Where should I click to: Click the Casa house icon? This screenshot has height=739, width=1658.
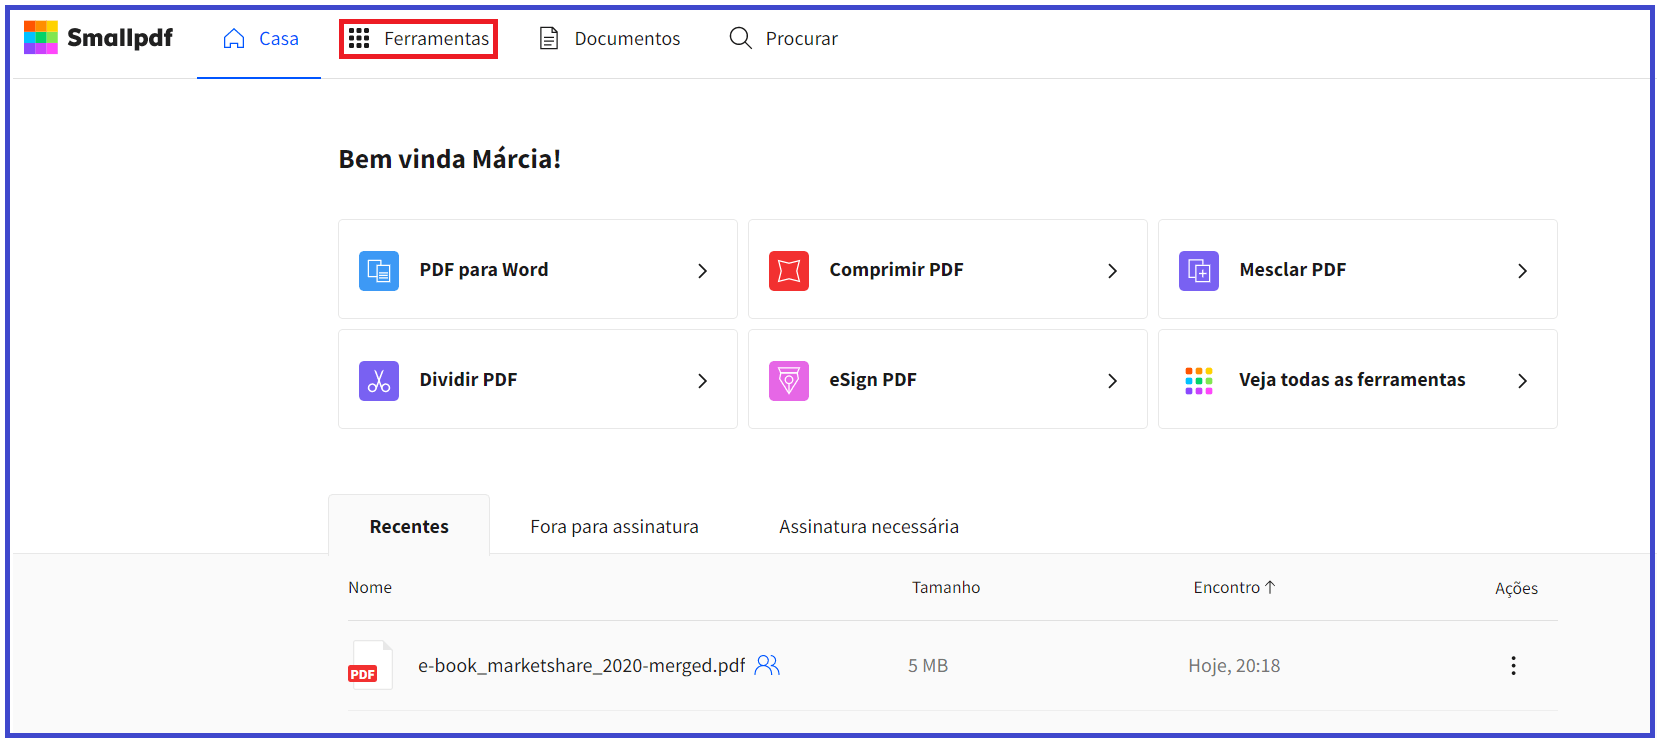(234, 38)
